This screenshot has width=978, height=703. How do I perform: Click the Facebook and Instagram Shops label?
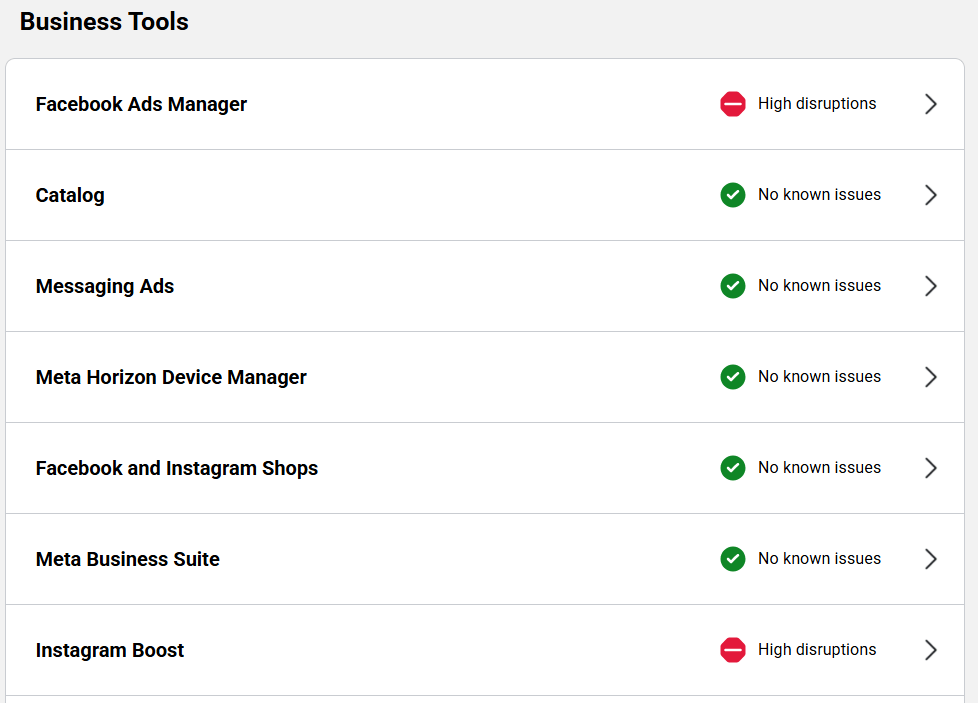tap(177, 468)
